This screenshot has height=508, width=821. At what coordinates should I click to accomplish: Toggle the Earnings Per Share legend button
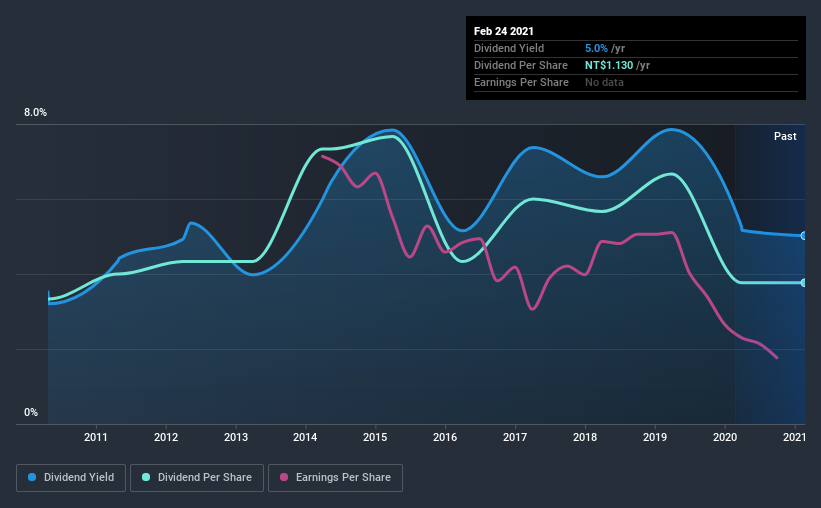click(x=335, y=478)
